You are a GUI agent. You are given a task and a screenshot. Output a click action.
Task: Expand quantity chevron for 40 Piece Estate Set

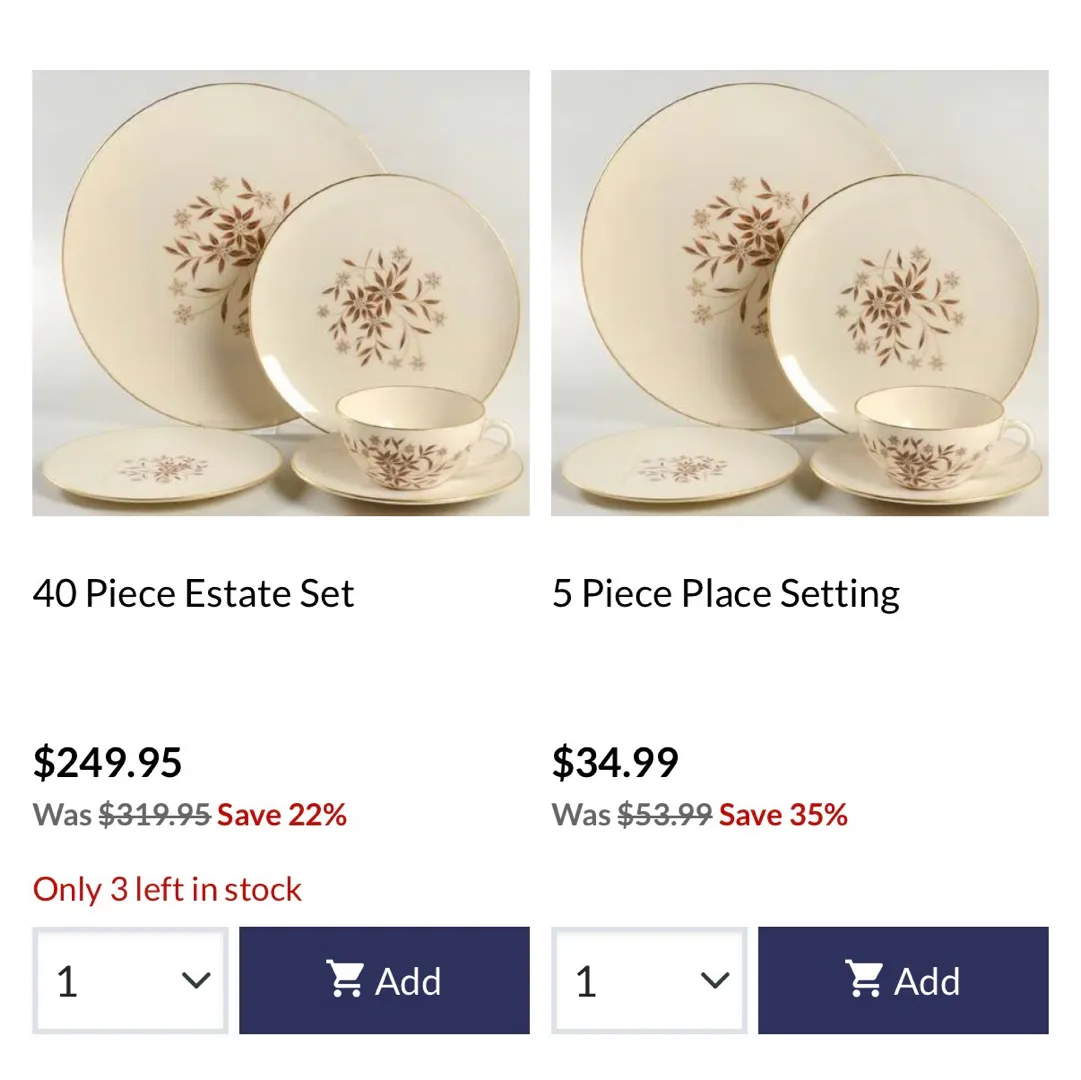[x=196, y=981]
